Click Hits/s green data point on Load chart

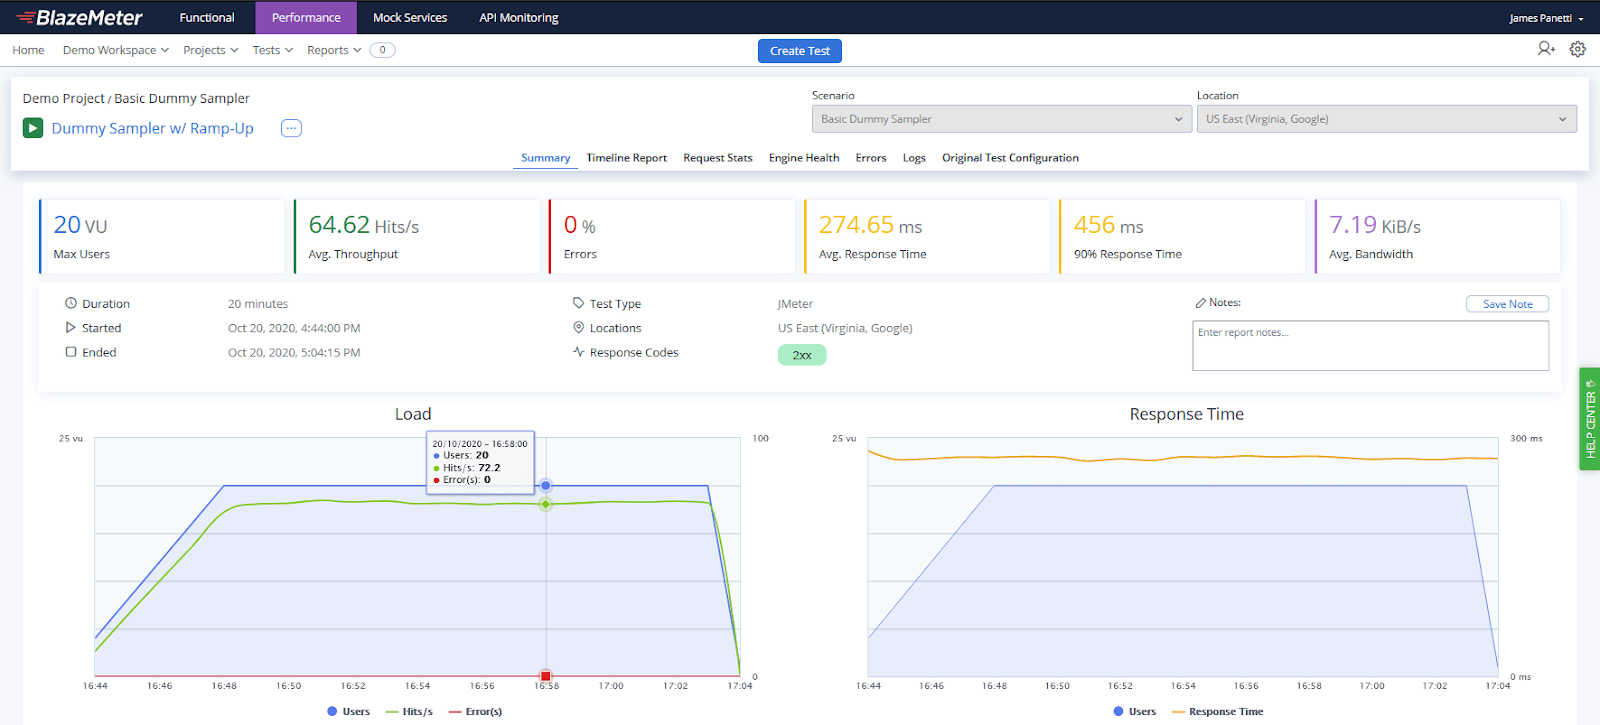(x=546, y=504)
